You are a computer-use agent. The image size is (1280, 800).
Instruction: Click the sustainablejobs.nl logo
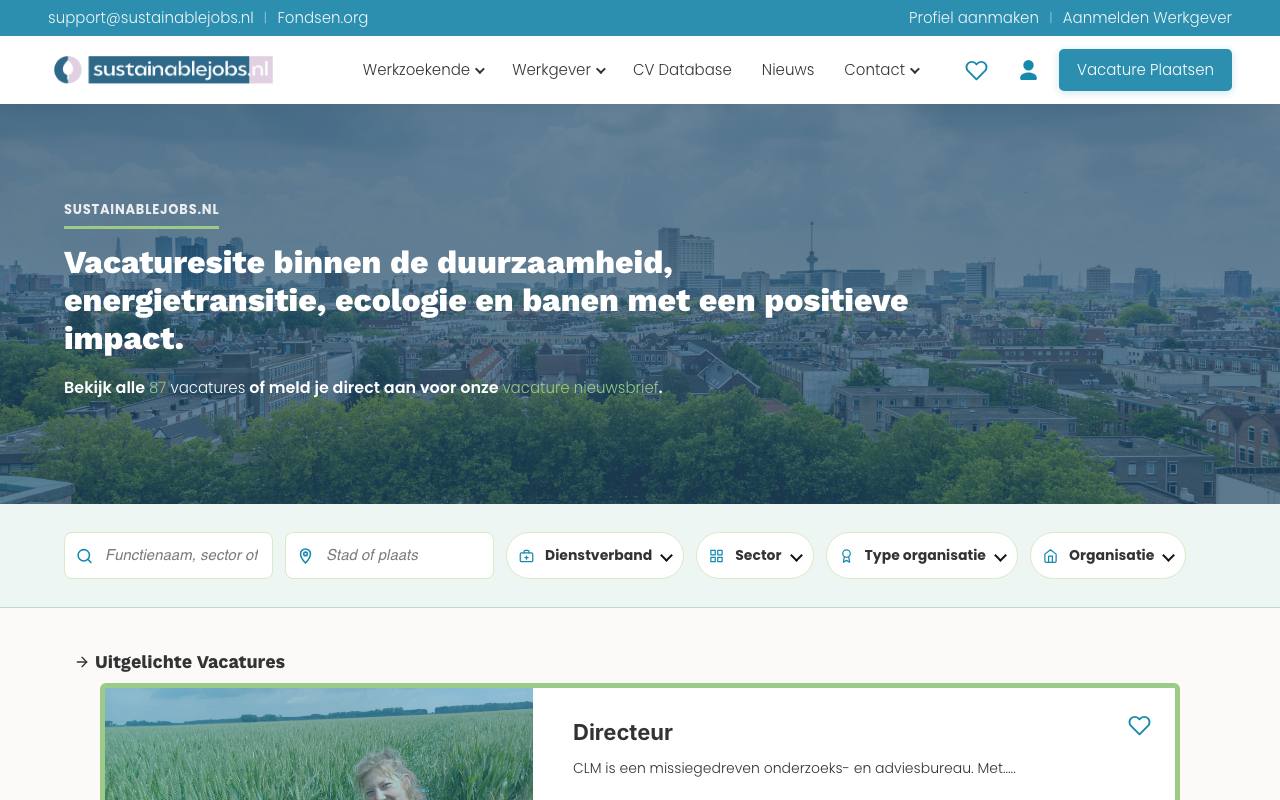[x=163, y=70]
